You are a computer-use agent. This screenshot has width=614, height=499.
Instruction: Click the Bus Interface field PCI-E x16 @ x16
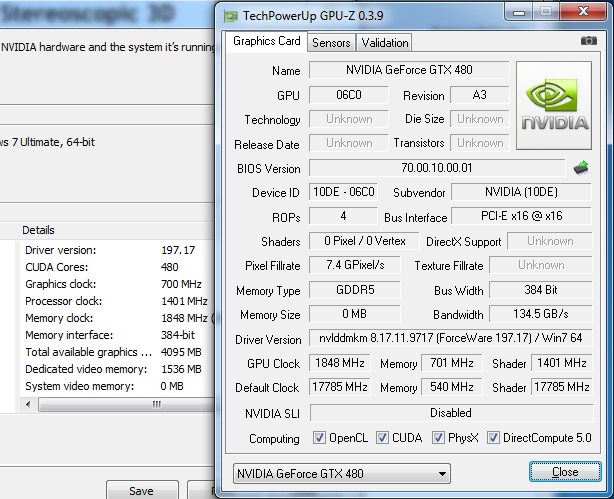(521, 216)
